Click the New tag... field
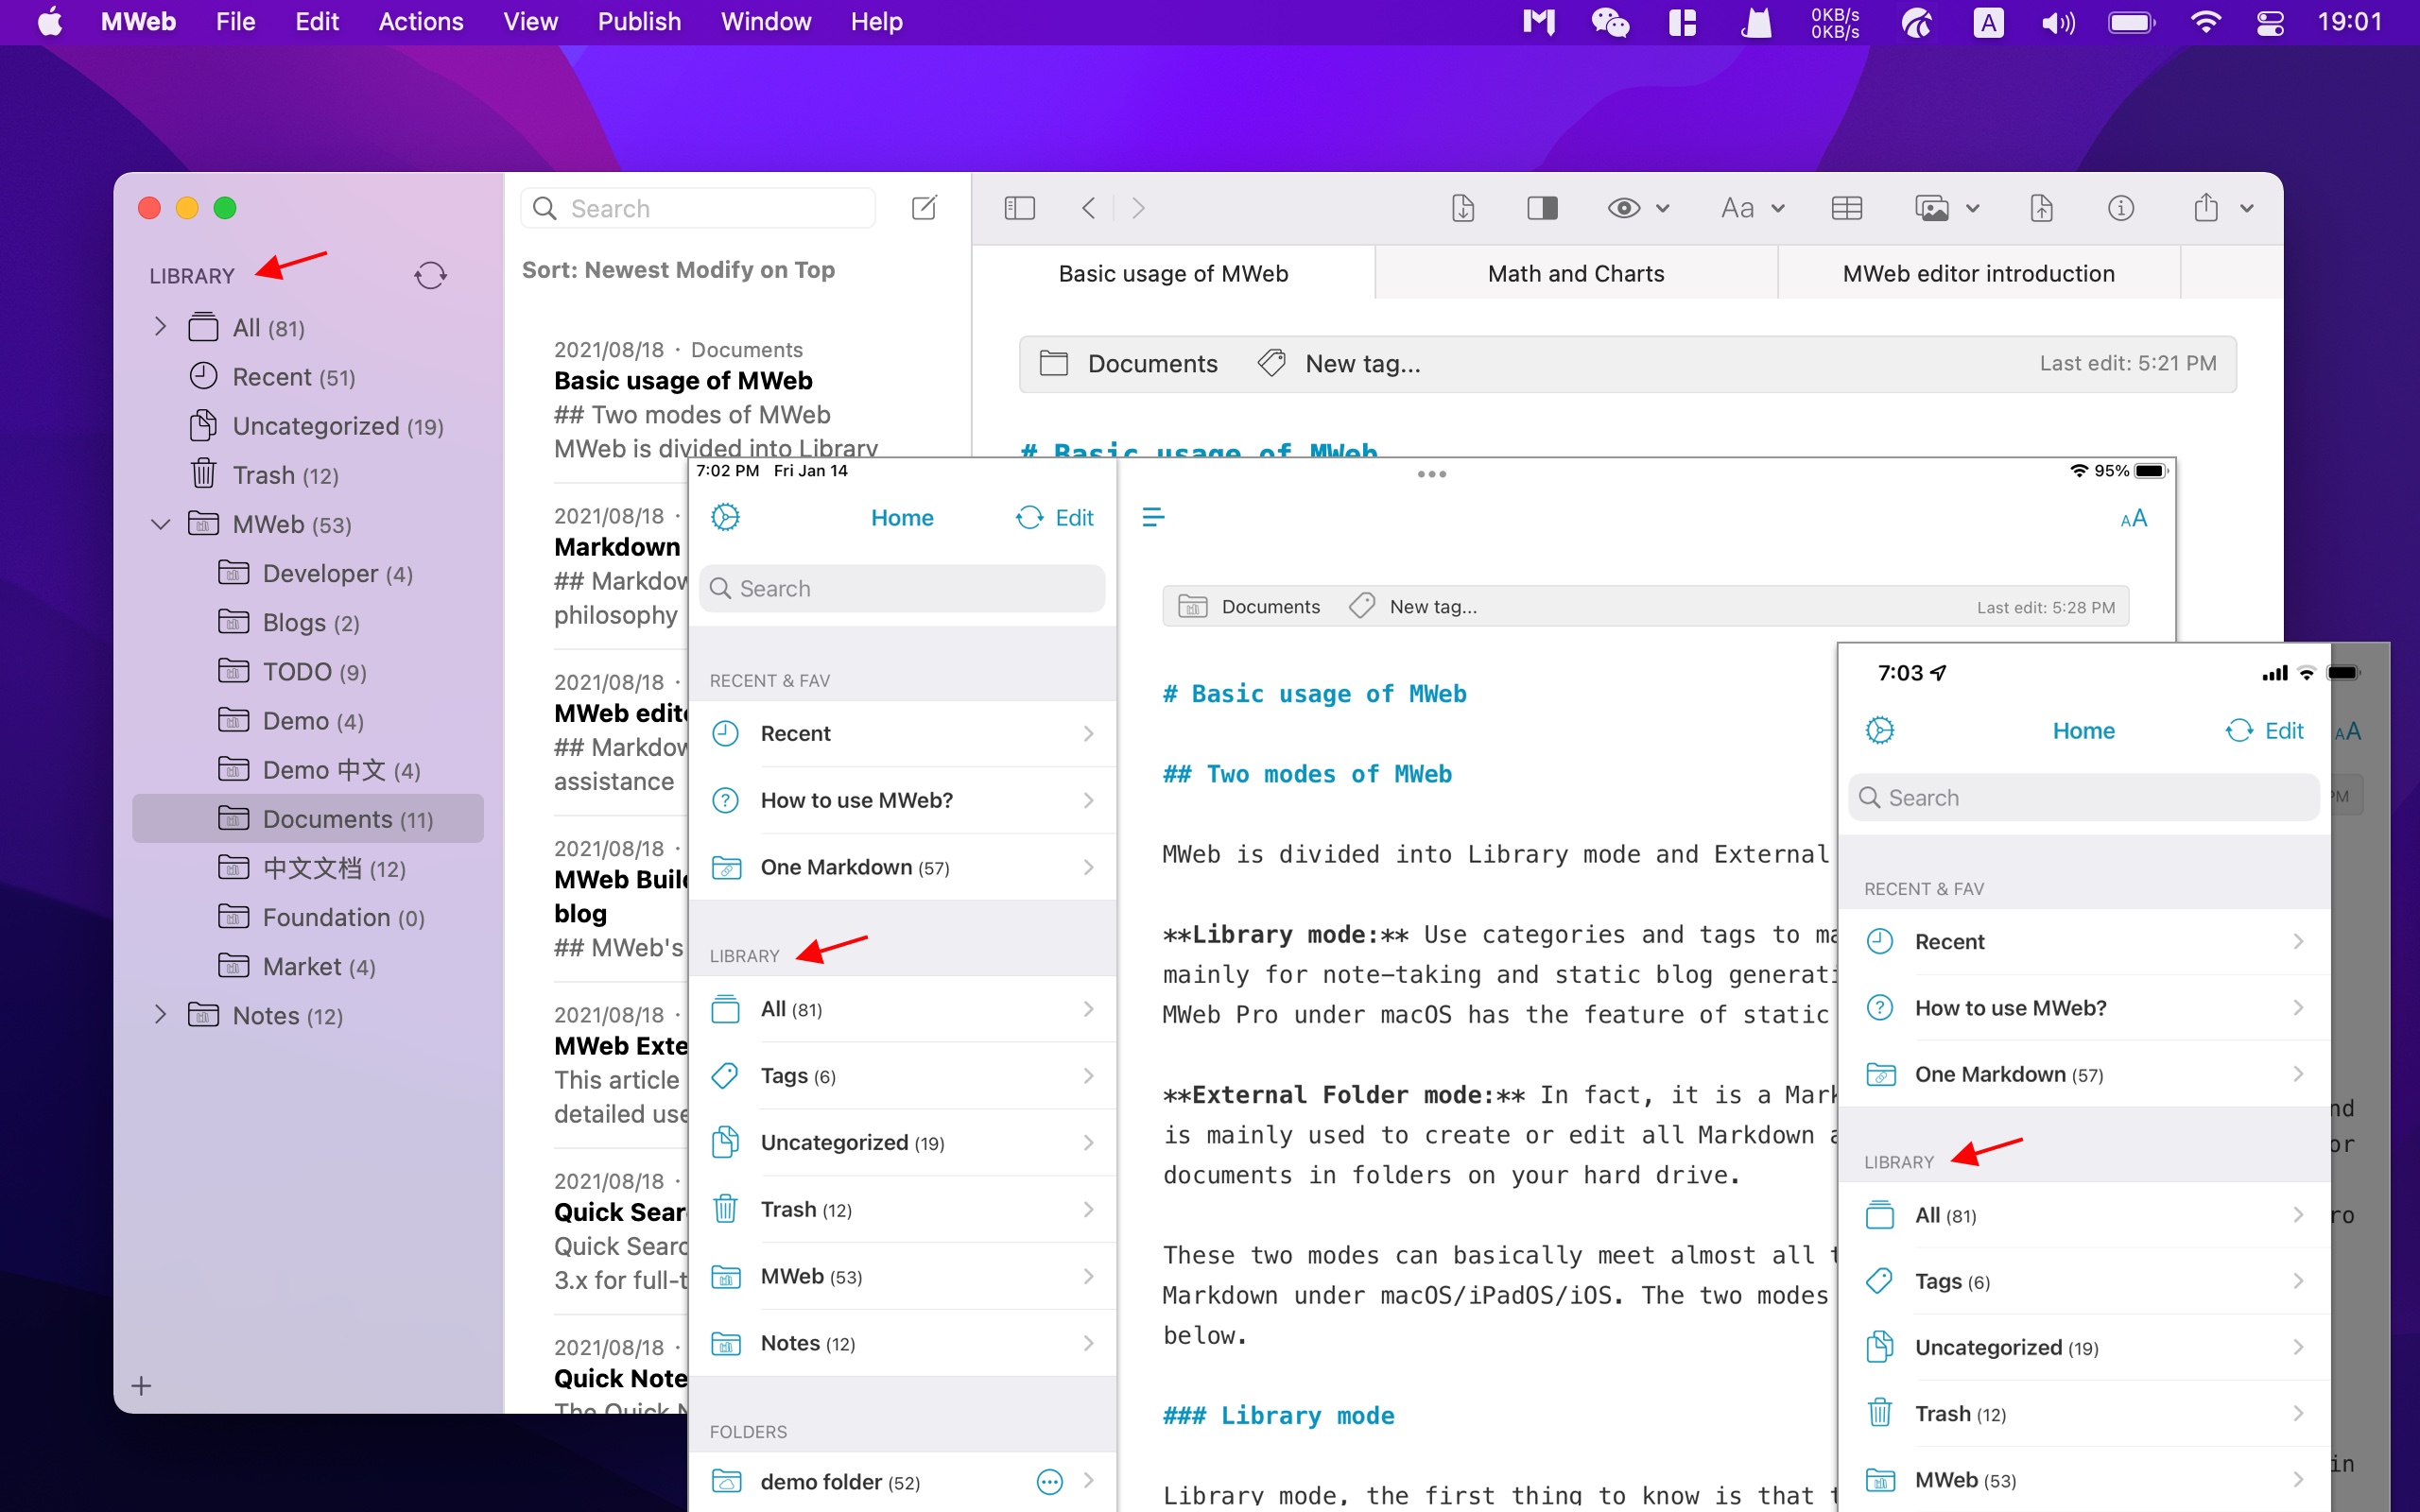The height and width of the screenshot is (1512, 2420). click(1362, 364)
